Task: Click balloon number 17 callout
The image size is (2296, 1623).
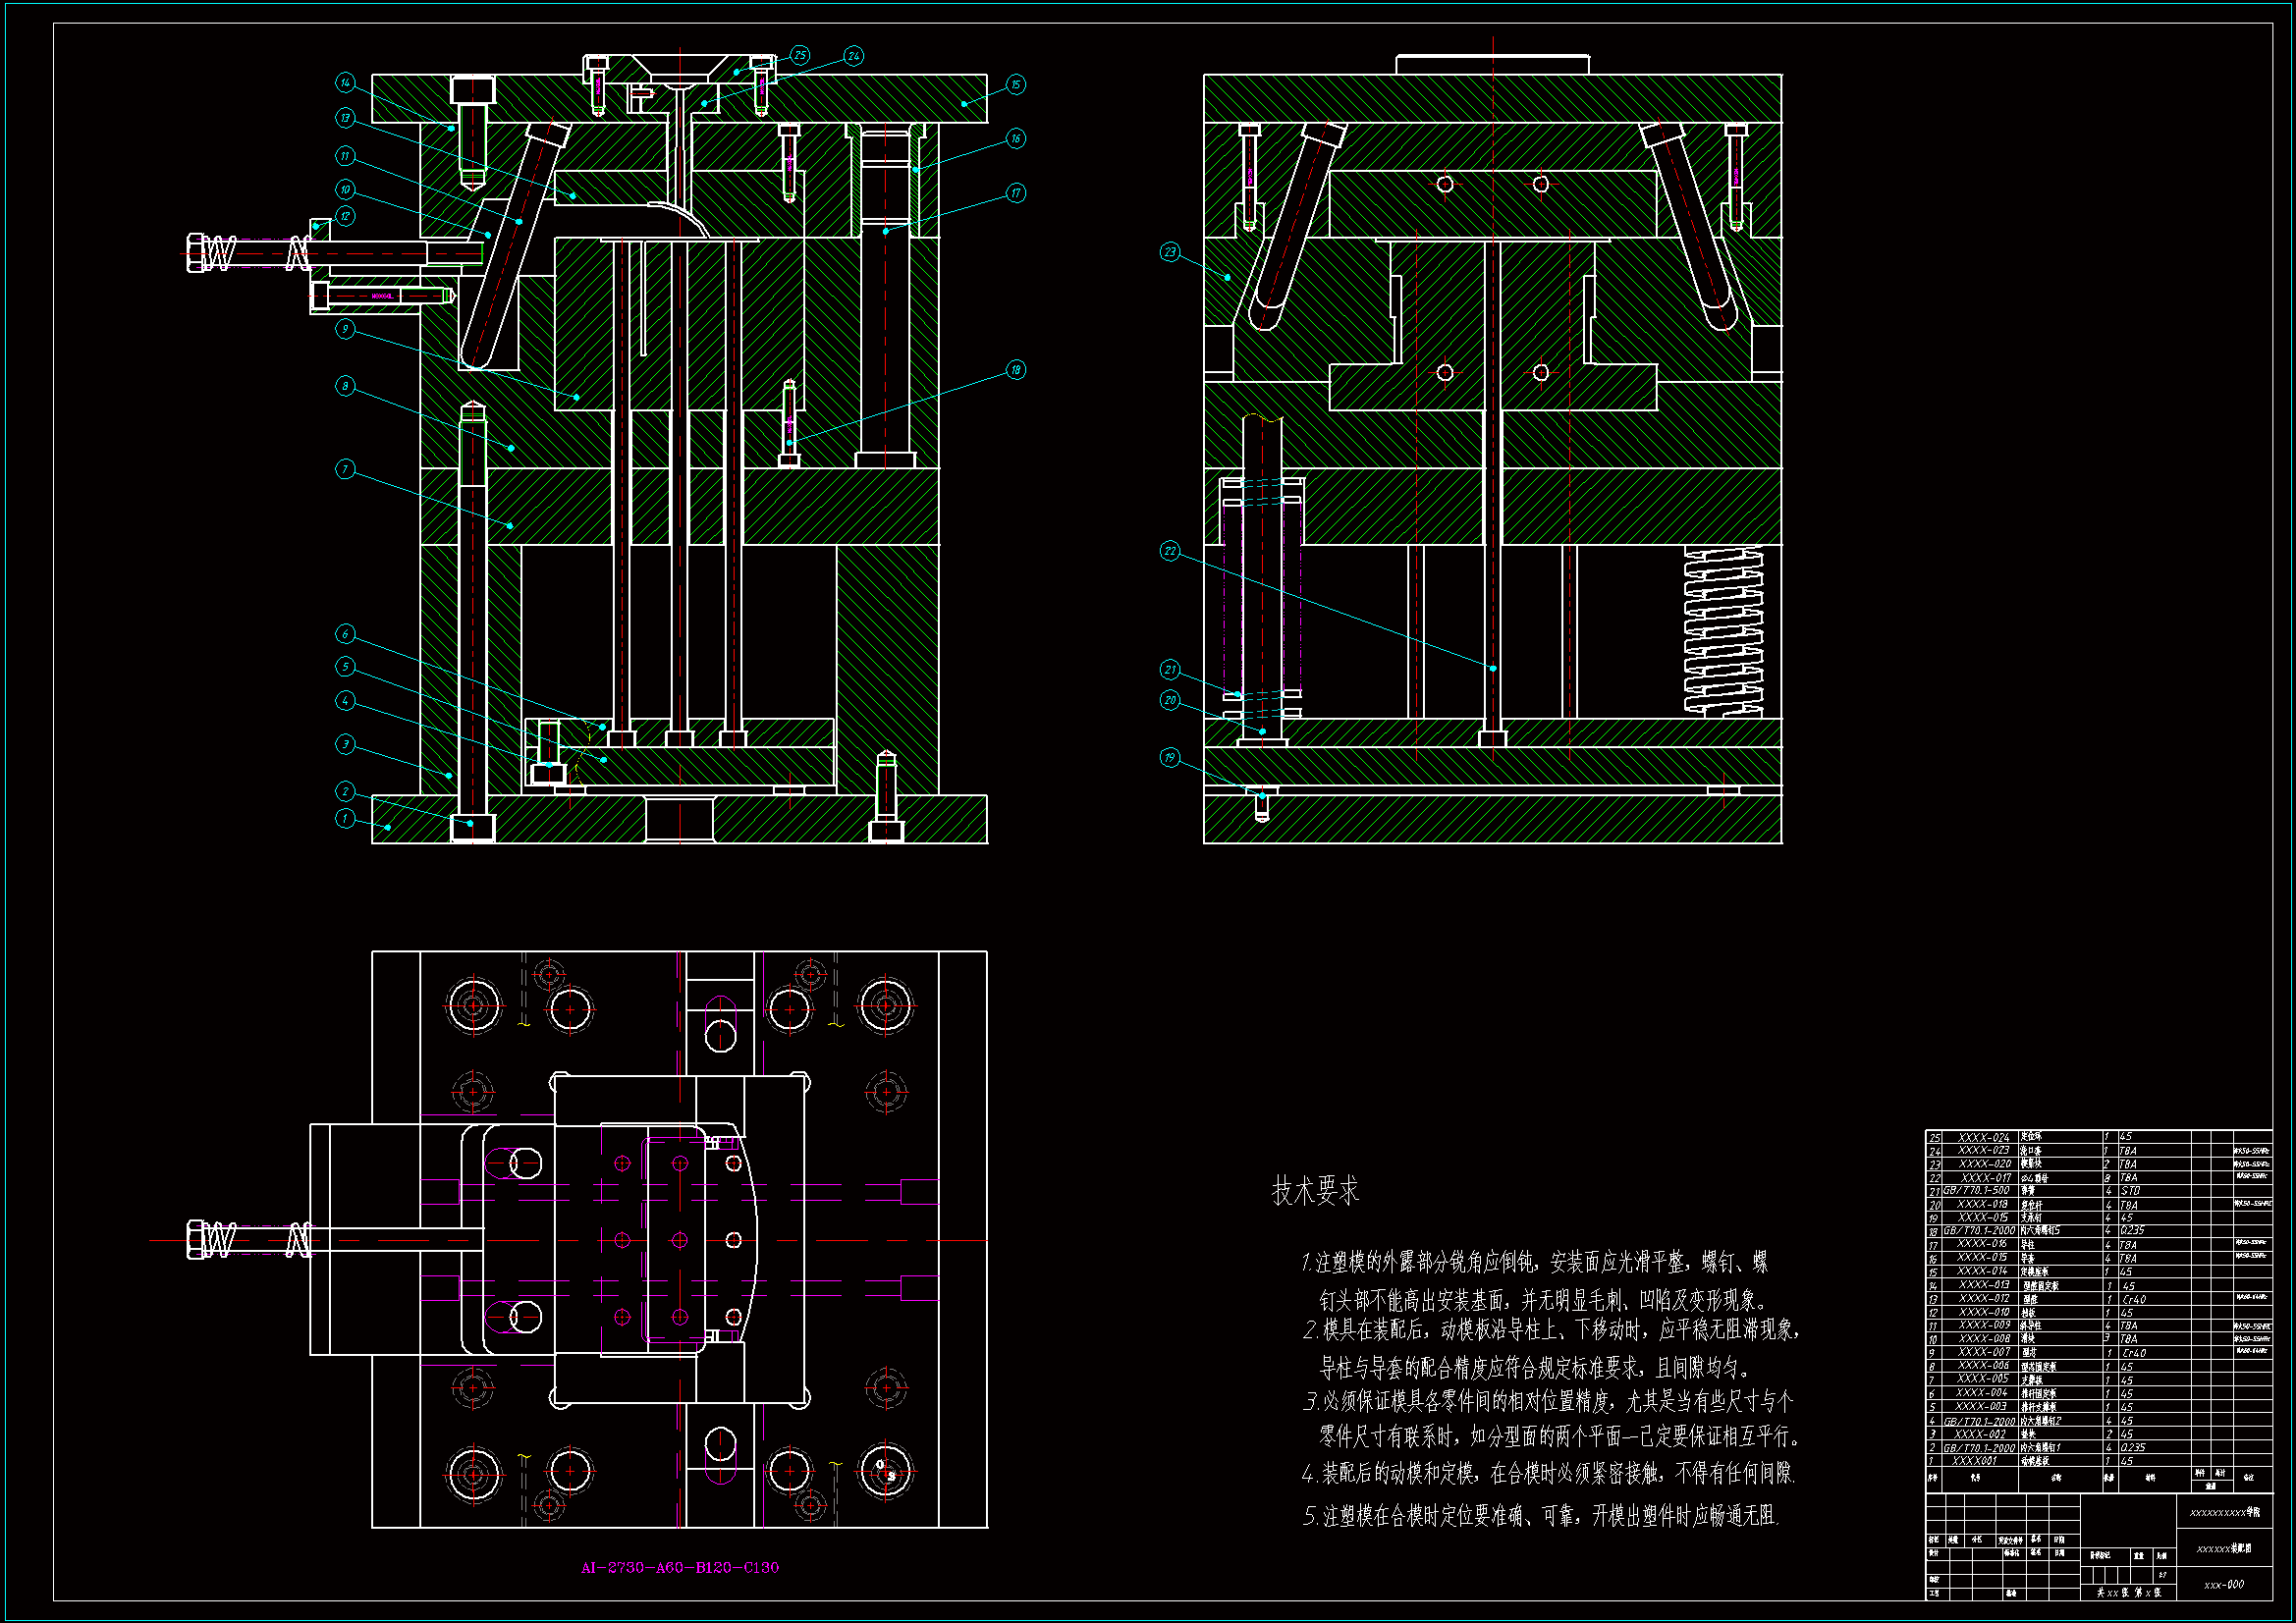Action: click(1015, 193)
